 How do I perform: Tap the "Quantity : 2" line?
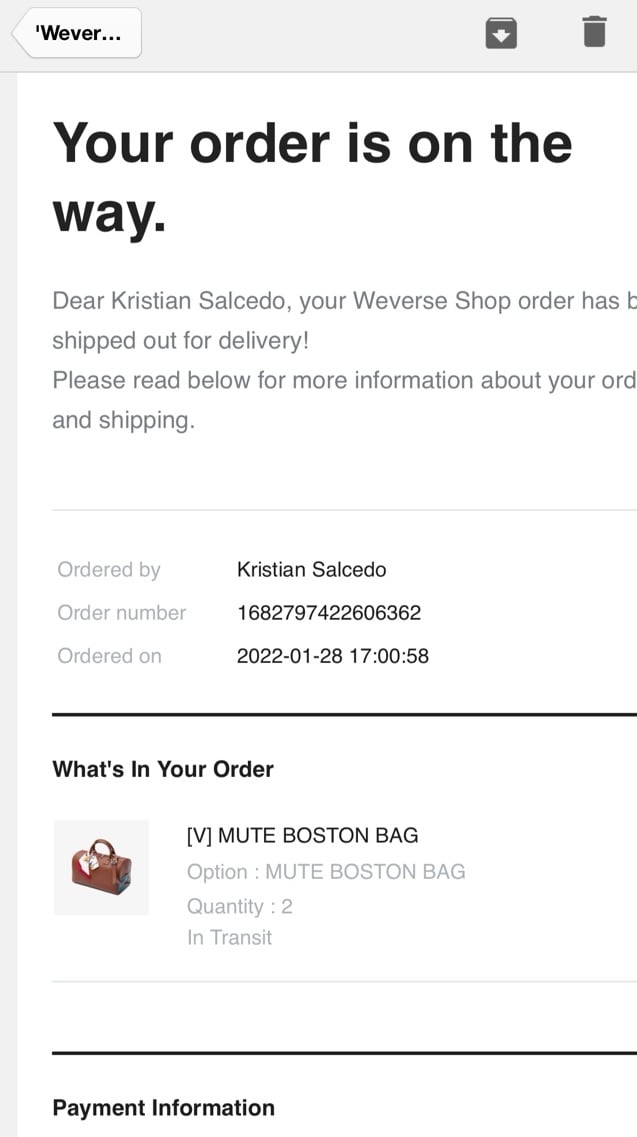239,906
